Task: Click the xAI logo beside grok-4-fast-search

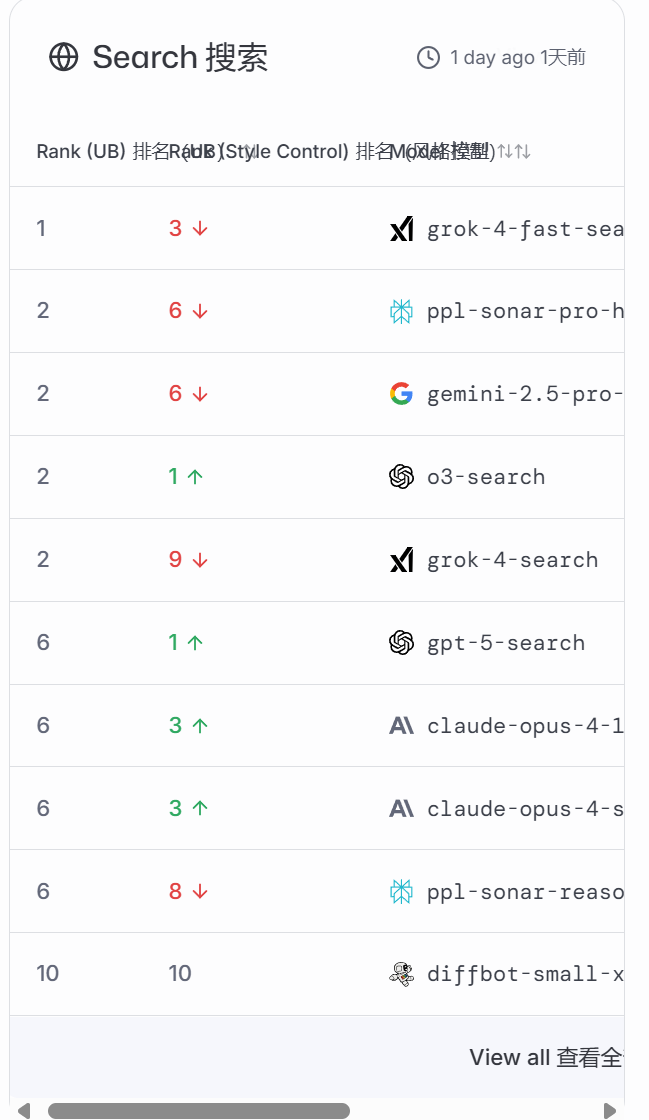Action: [x=401, y=230]
